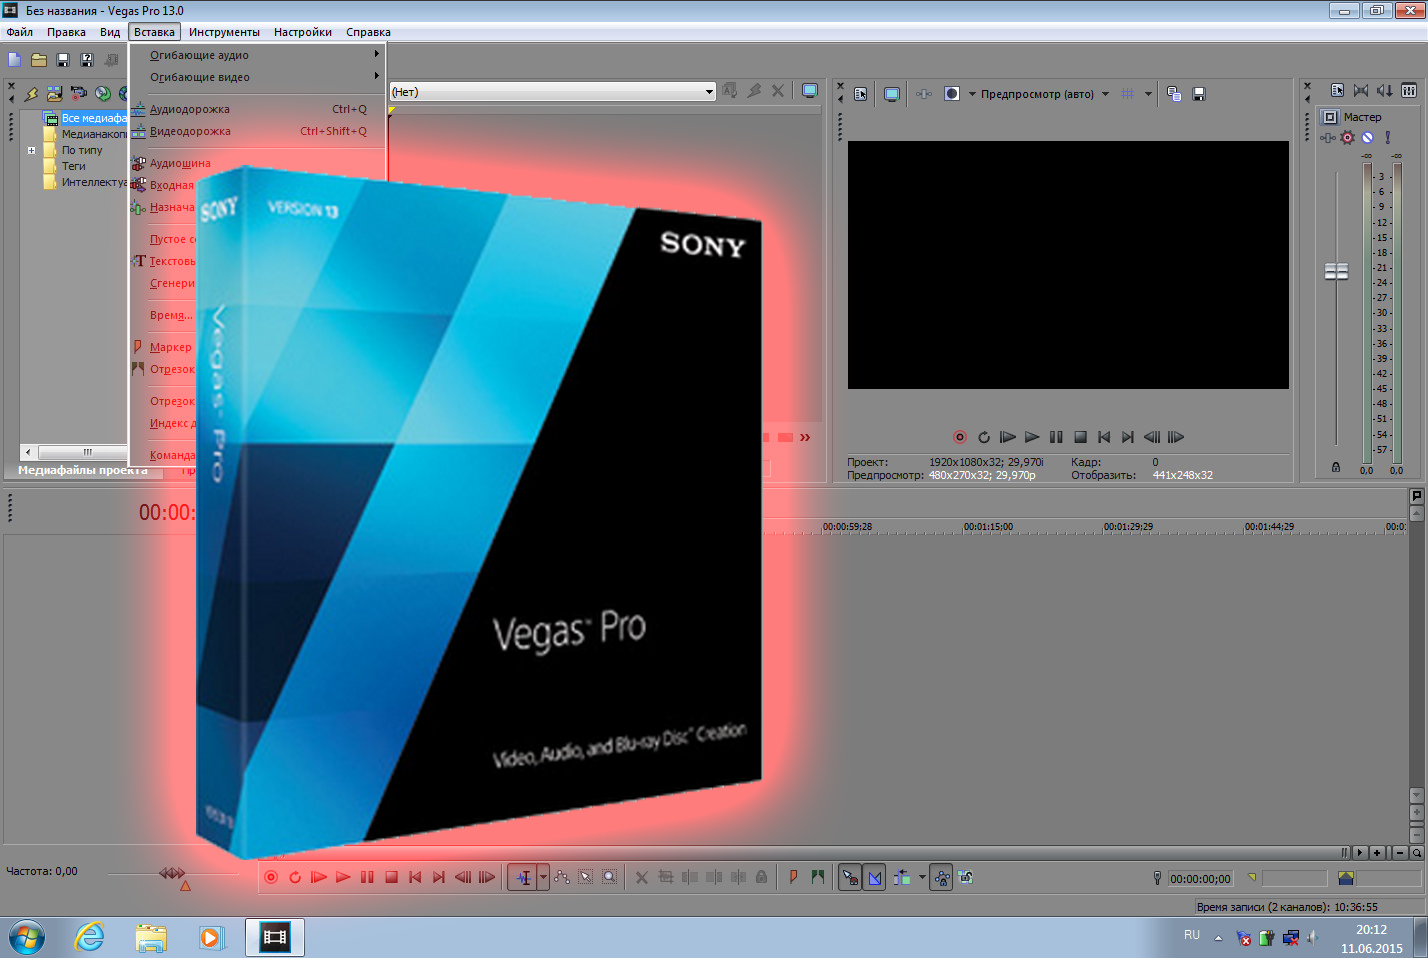
Task: Toggle Enable Snapping in timeline toolbar
Action: click(x=850, y=878)
